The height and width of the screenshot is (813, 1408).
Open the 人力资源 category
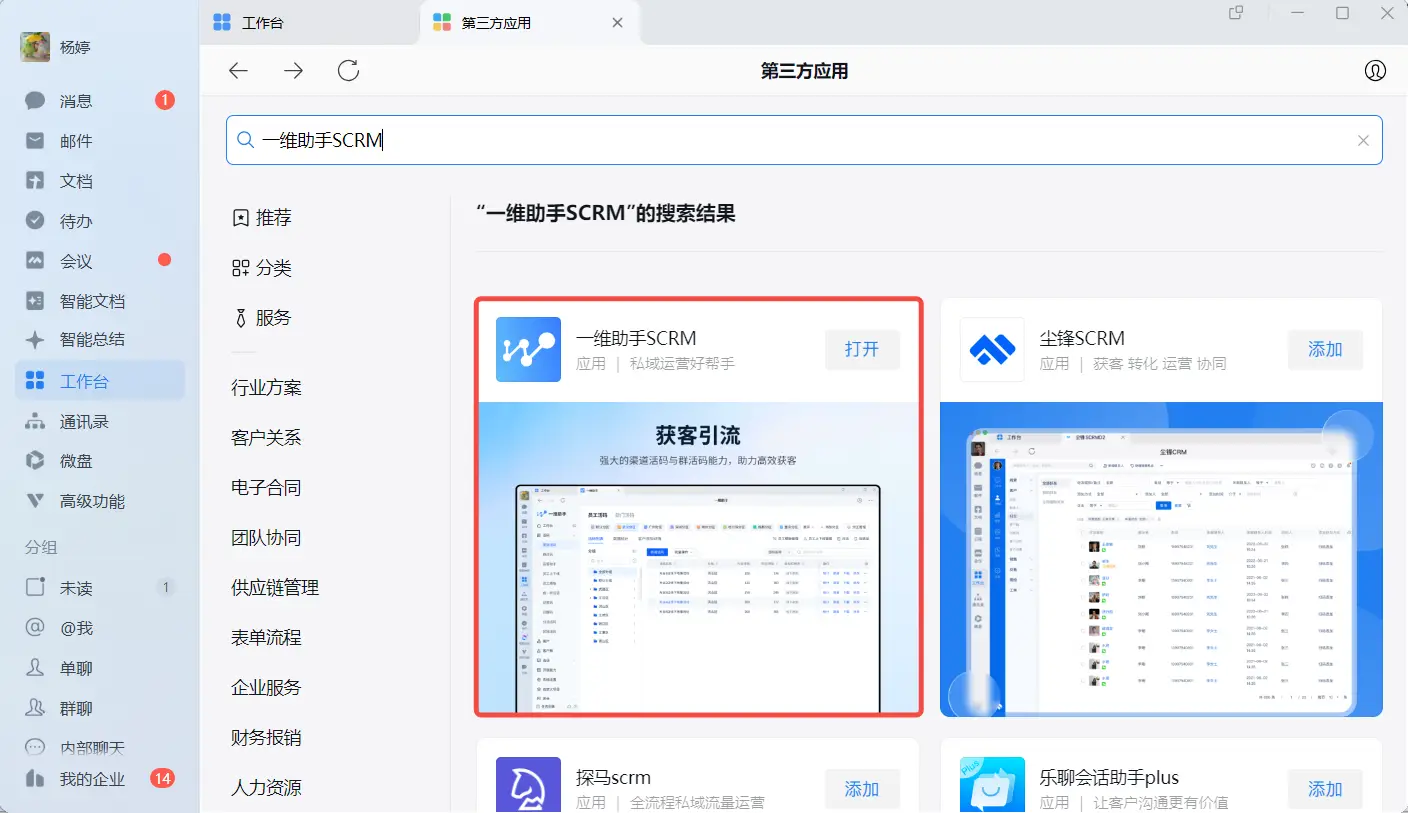266,788
